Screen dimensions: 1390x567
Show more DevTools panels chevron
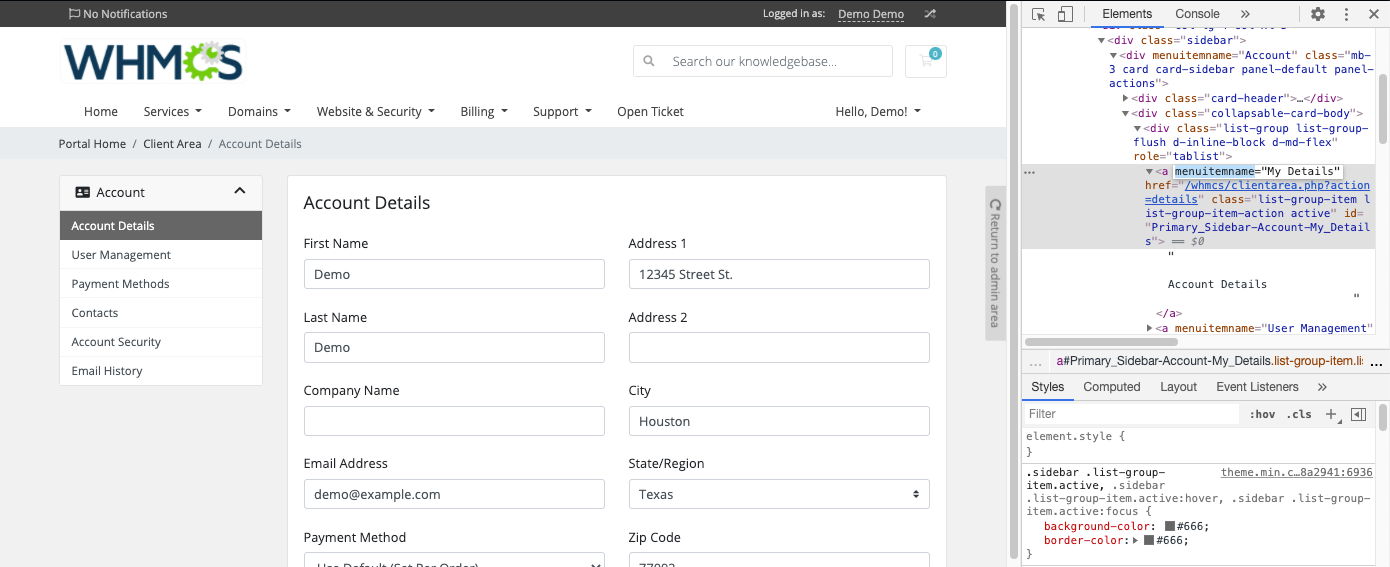pos(1245,14)
